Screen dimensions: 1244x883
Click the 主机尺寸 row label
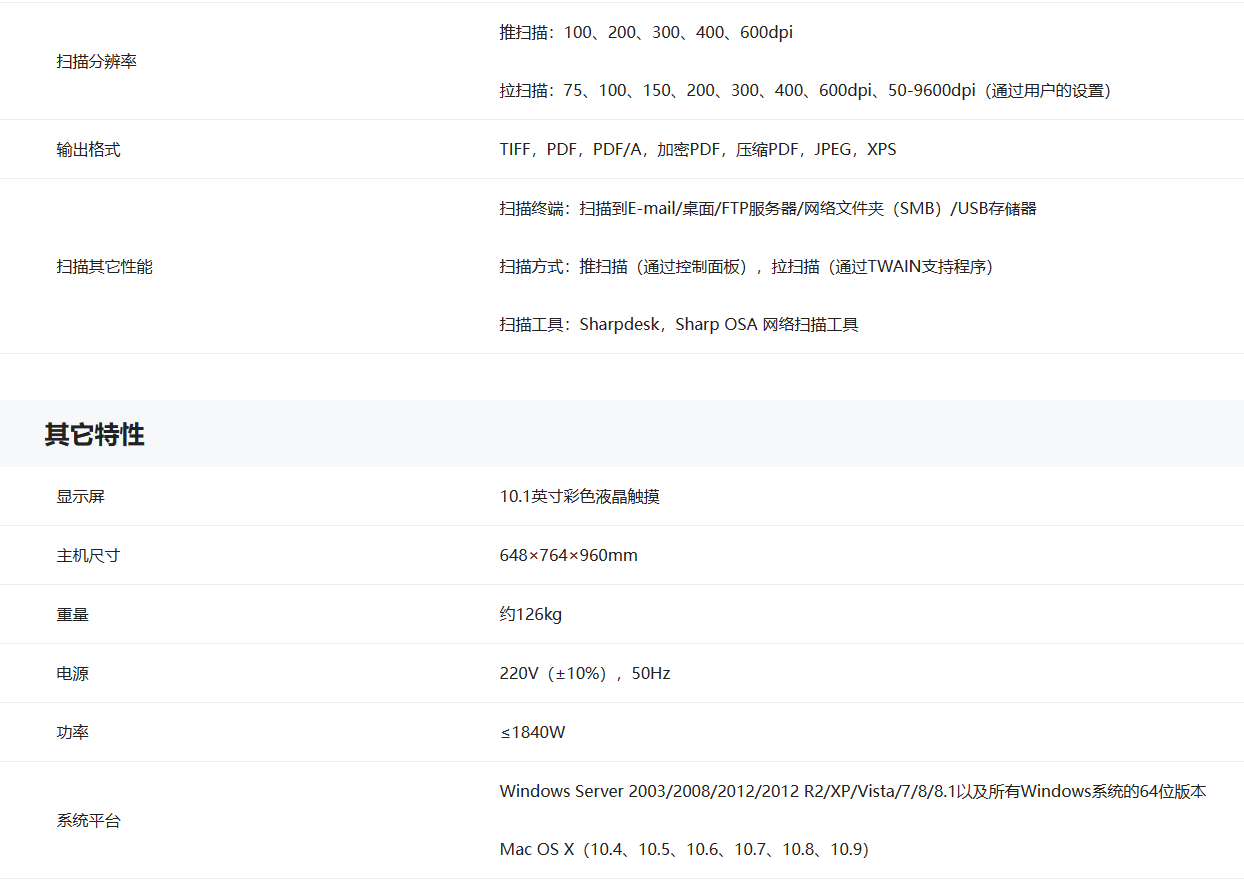coord(89,556)
